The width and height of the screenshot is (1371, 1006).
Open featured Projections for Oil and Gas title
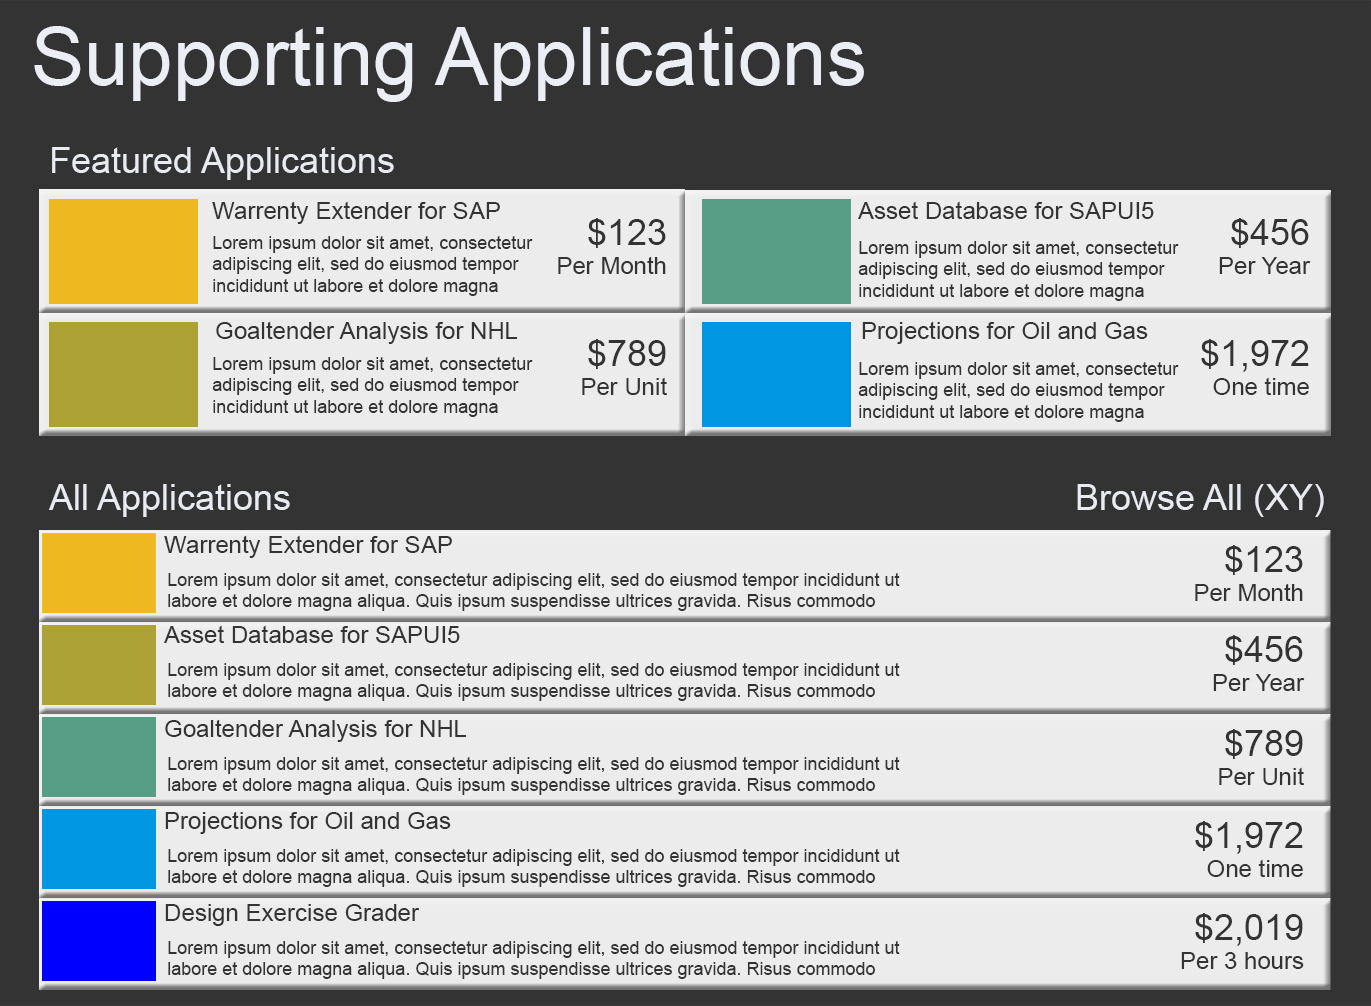(x=1004, y=331)
